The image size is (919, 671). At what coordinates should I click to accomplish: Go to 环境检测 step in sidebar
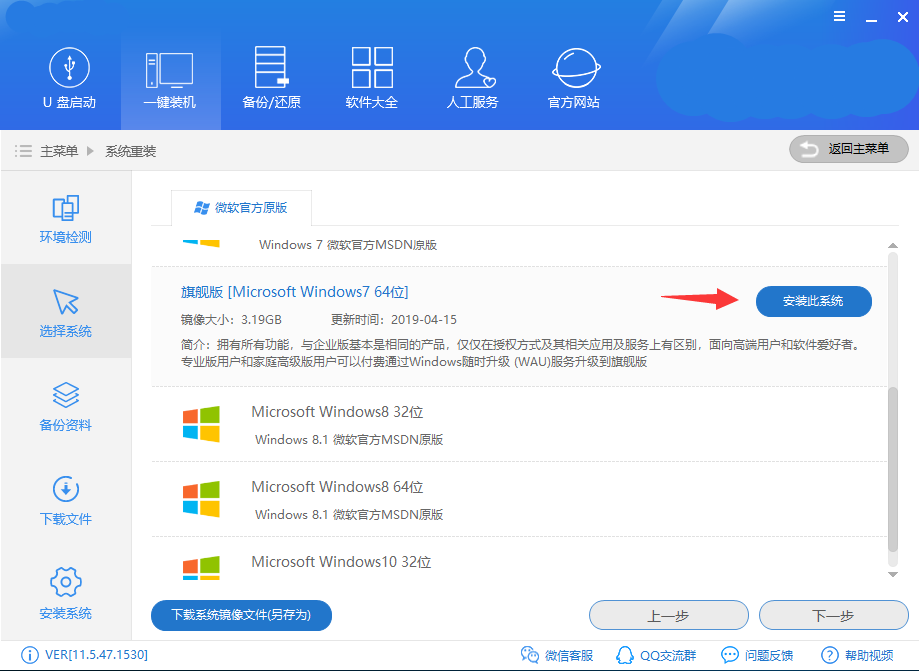(x=66, y=219)
